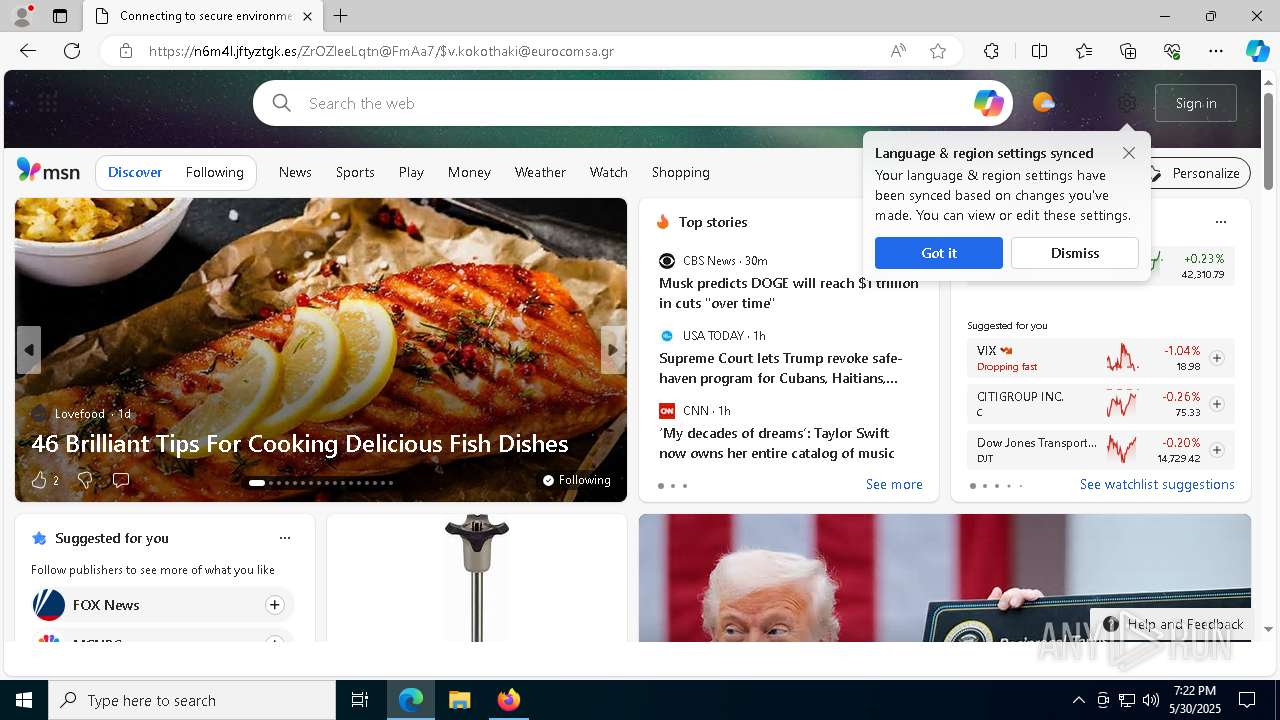The height and width of the screenshot is (720, 1280).
Task: Open a new tab with plus button
Action: coord(341,16)
